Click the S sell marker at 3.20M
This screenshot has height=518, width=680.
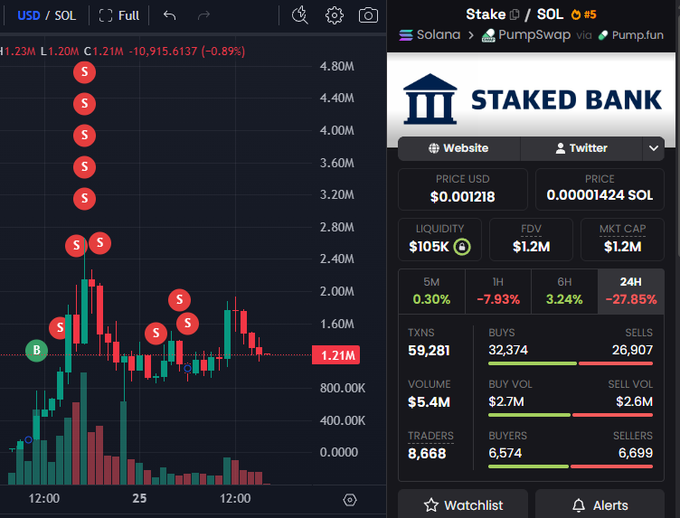(x=85, y=198)
